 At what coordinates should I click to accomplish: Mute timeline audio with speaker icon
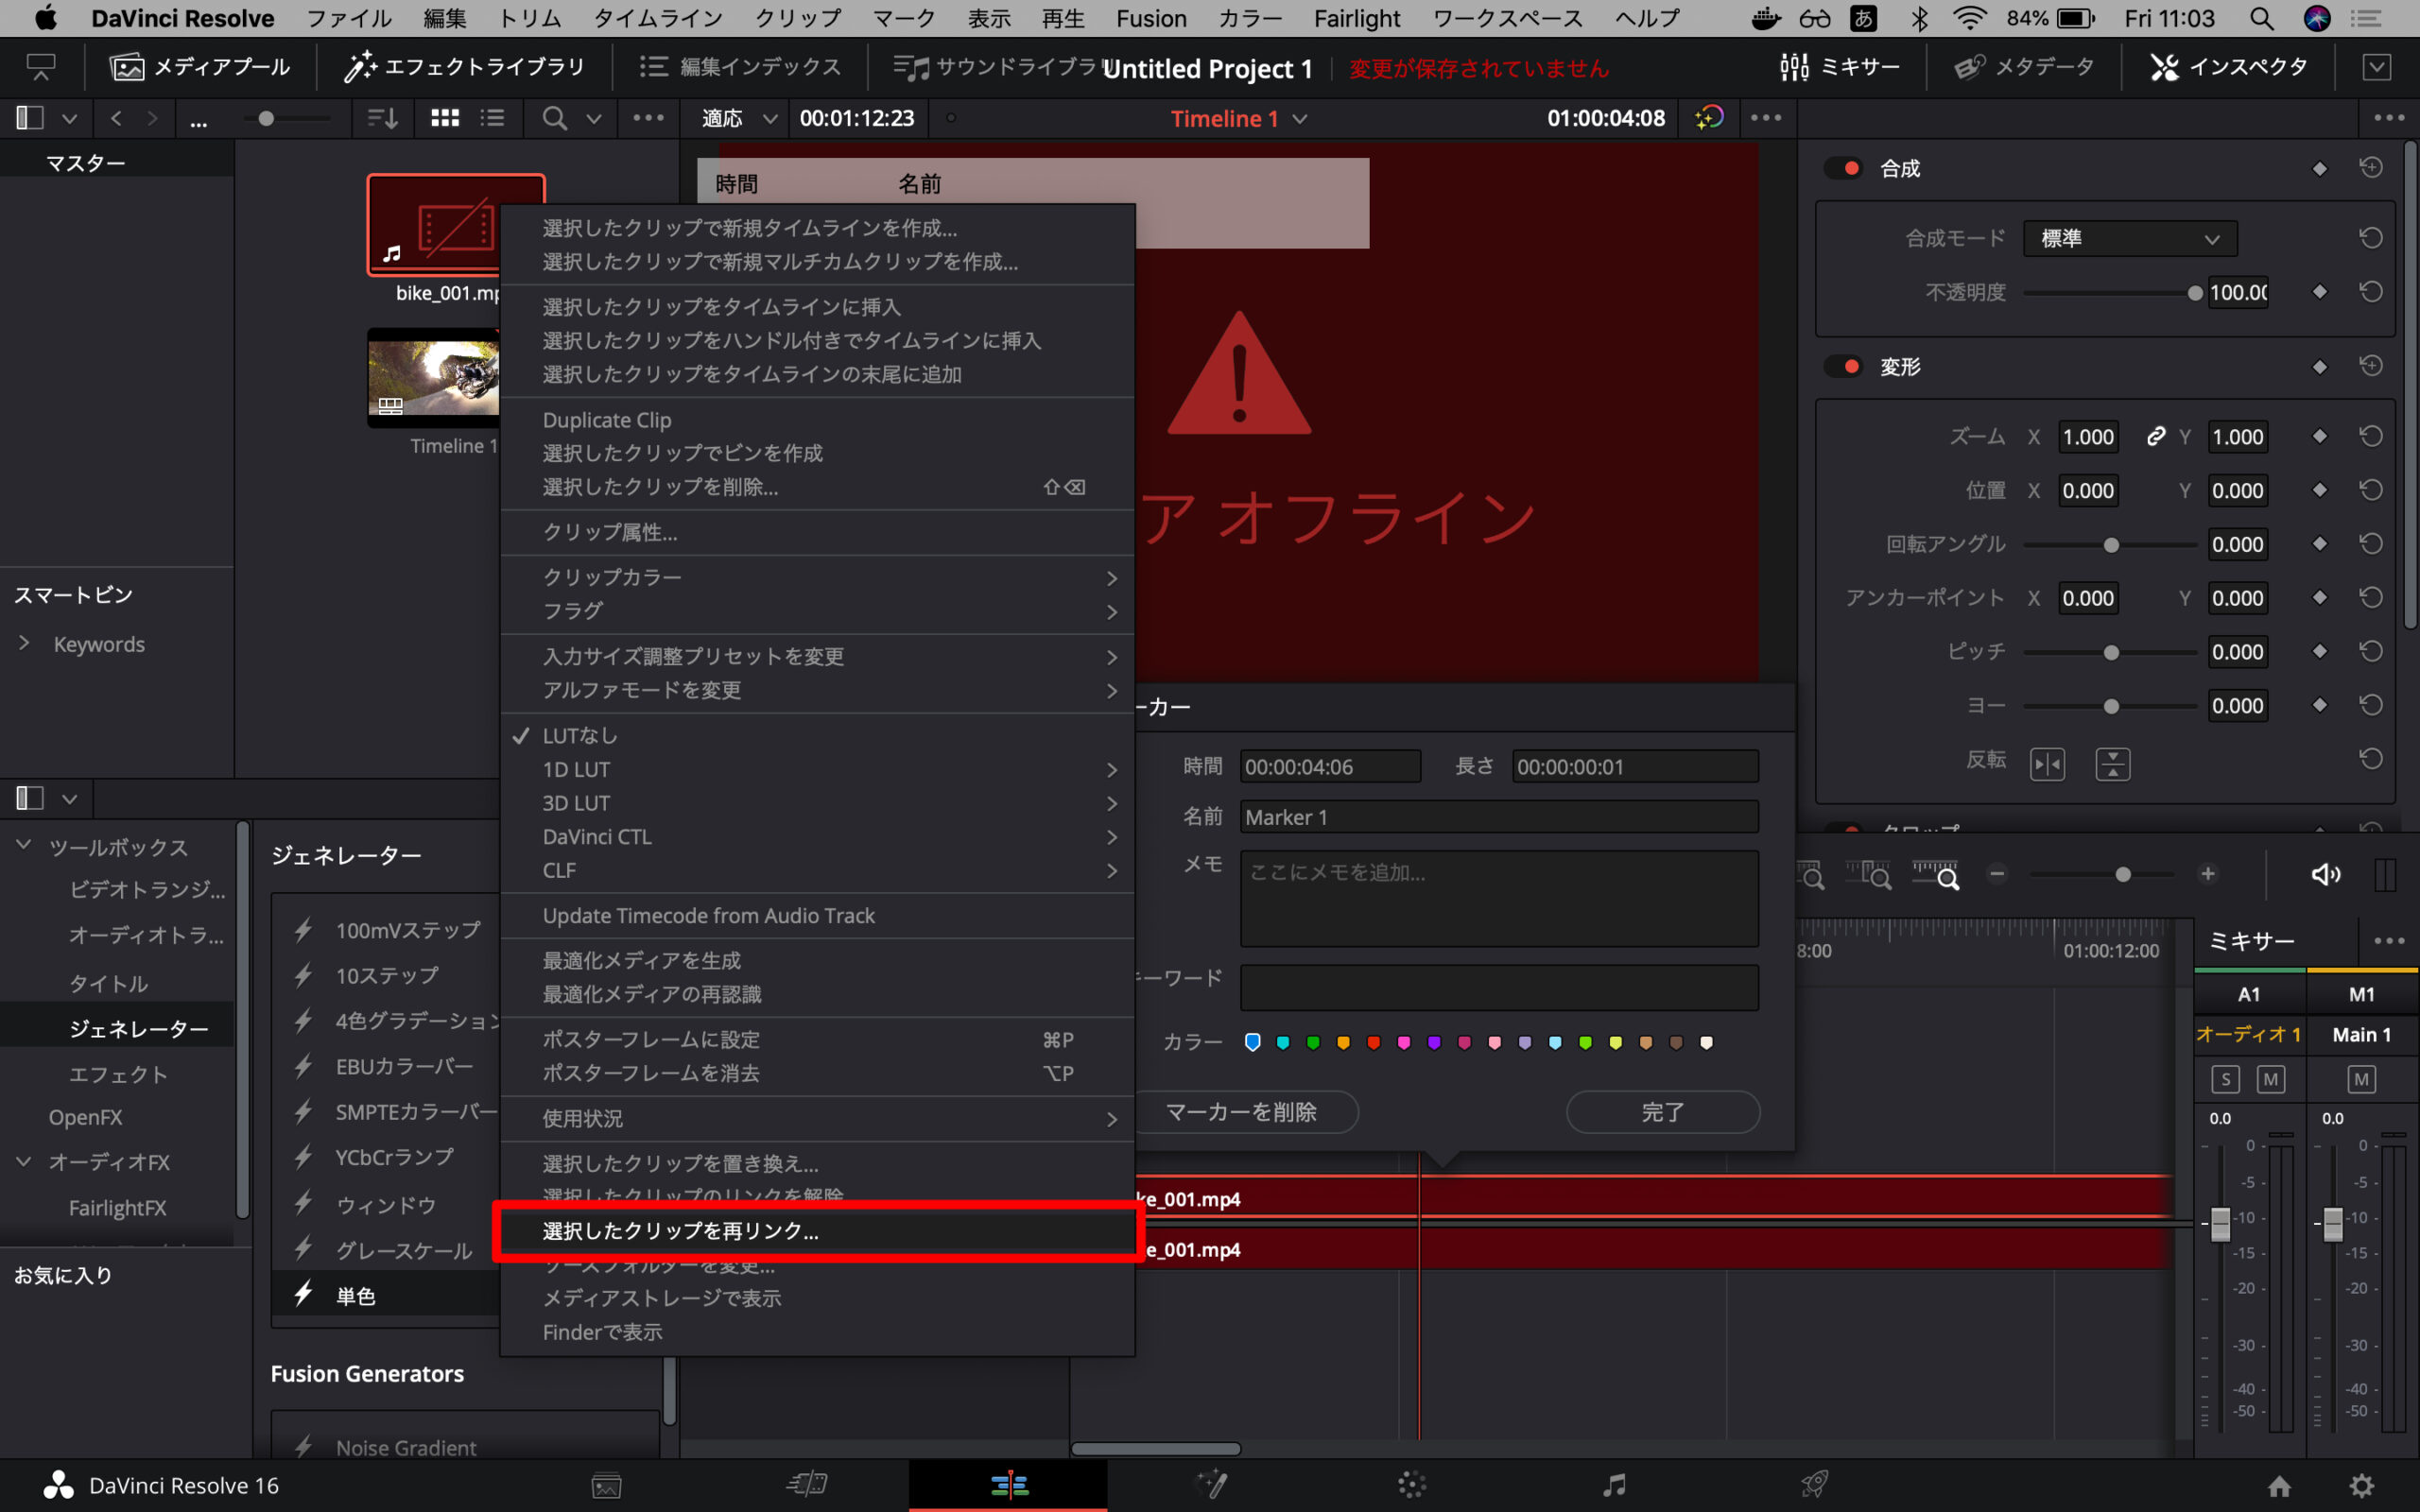point(2325,875)
